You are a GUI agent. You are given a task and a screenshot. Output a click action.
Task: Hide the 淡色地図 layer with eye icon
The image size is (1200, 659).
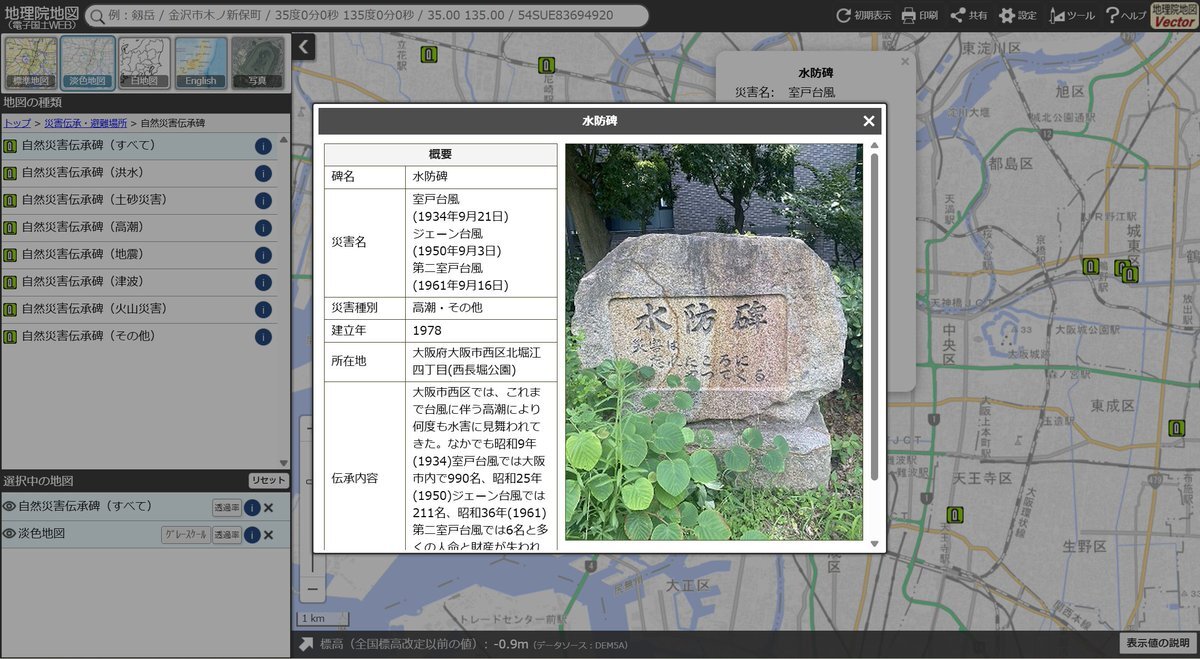[9, 534]
